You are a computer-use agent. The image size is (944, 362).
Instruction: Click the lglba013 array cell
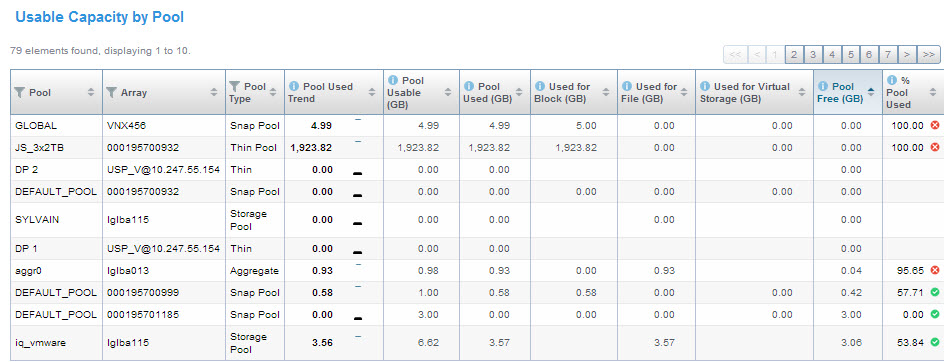tap(164, 270)
